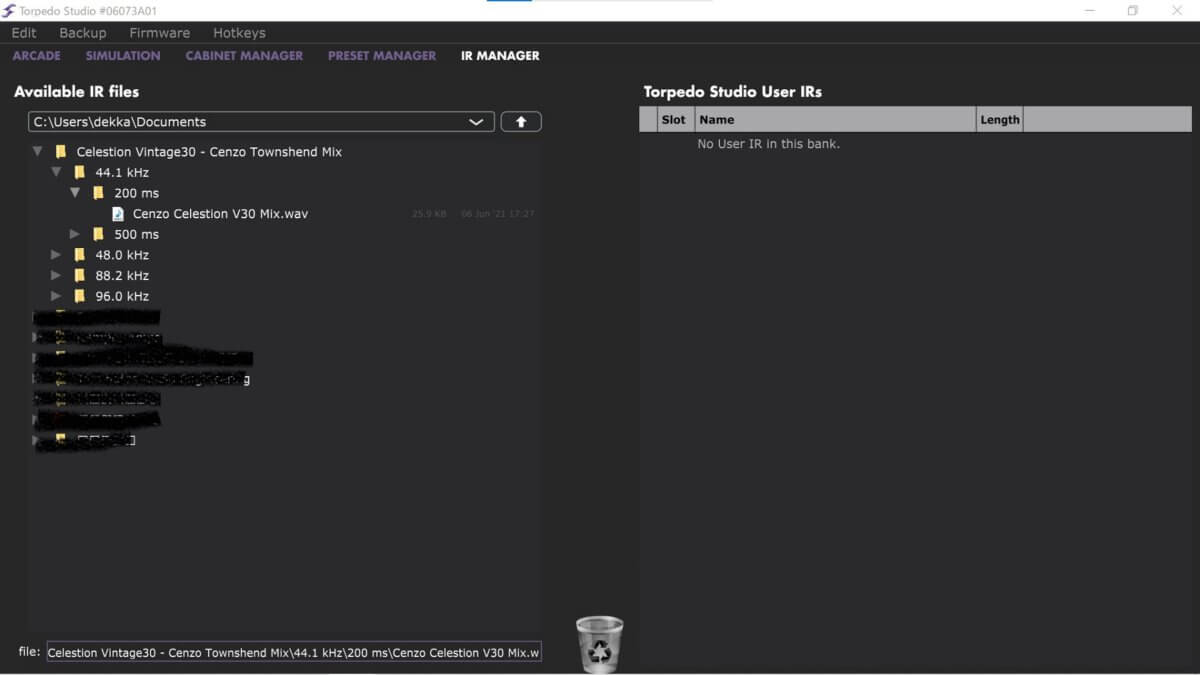Expand the 96.0 kHz folder
This screenshot has width=1200, height=675.
(57, 296)
